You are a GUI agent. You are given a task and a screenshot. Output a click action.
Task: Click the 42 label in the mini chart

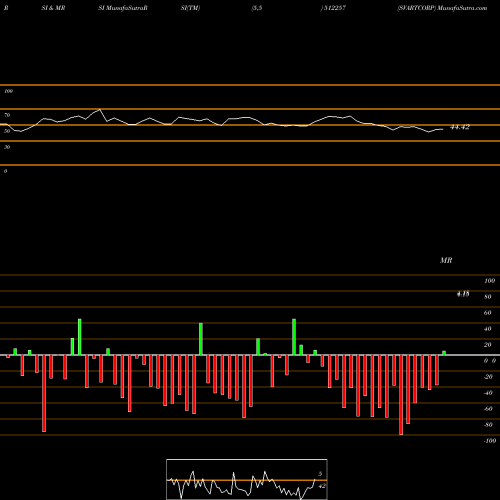pyautogui.click(x=322, y=486)
